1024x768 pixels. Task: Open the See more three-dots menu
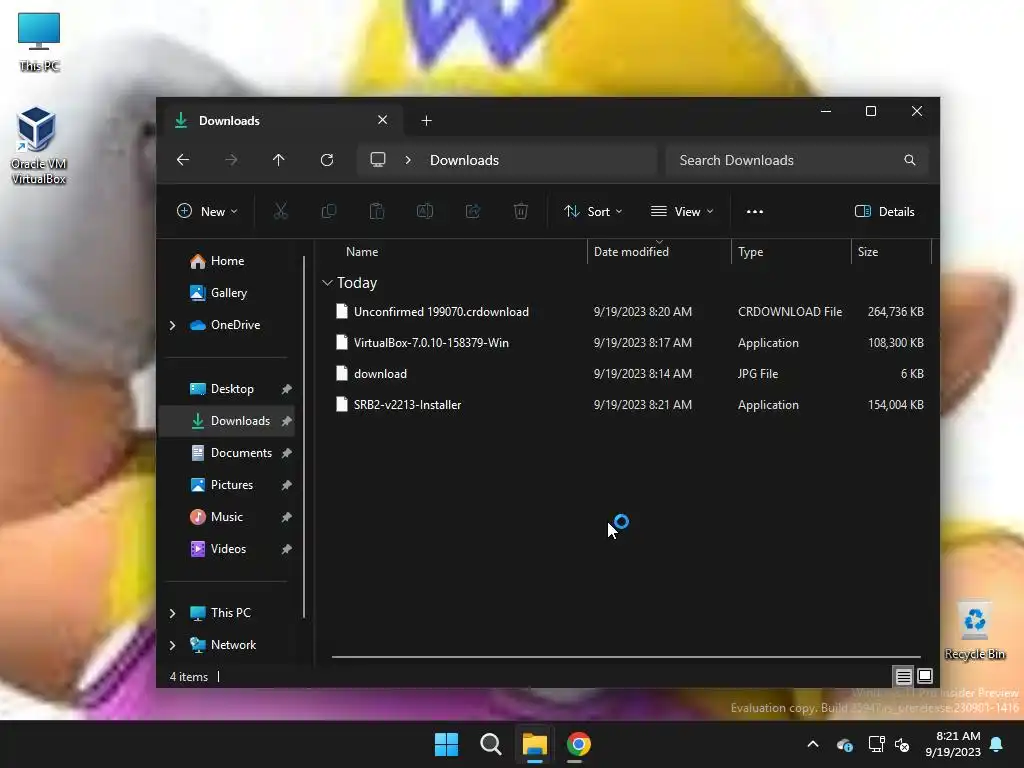(x=755, y=212)
